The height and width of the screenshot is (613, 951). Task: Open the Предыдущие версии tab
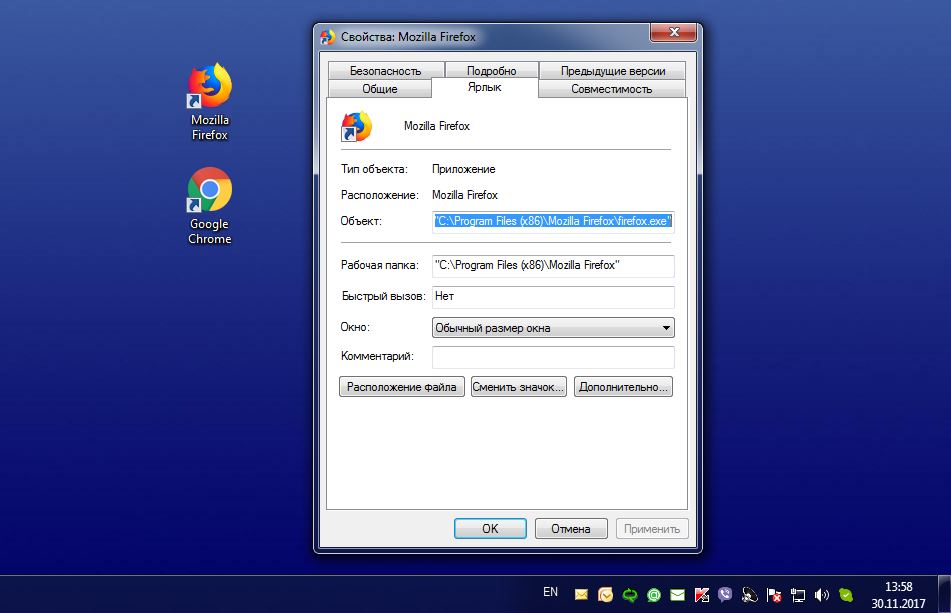click(x=613, y=70)
